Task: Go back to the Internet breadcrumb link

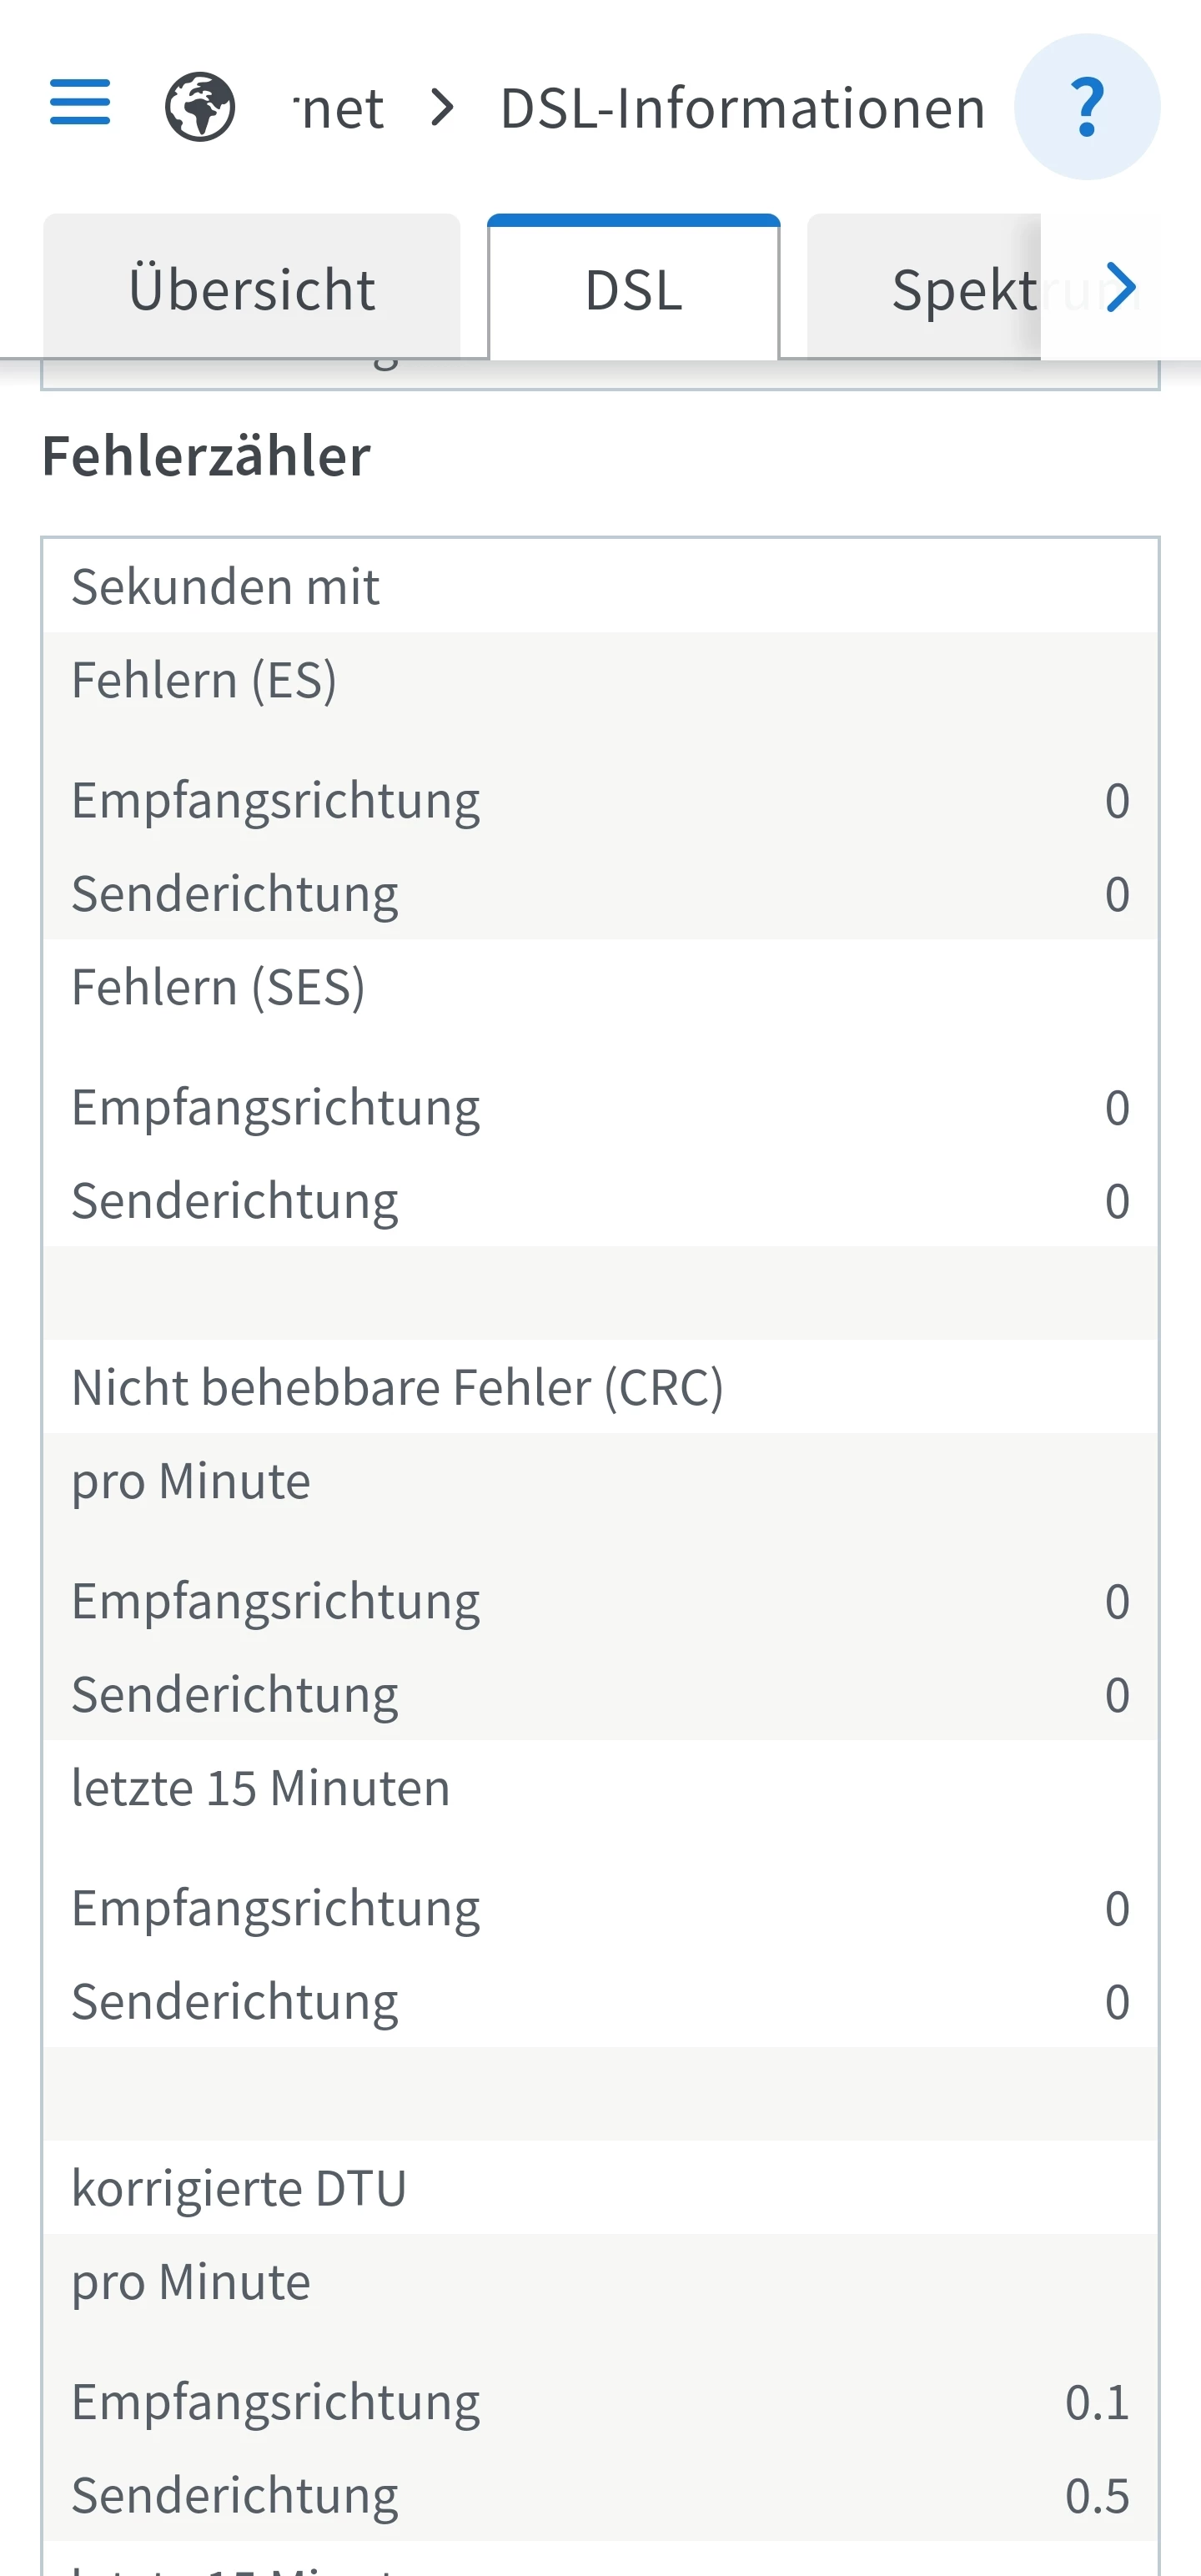Action: (x=339, y=108)
